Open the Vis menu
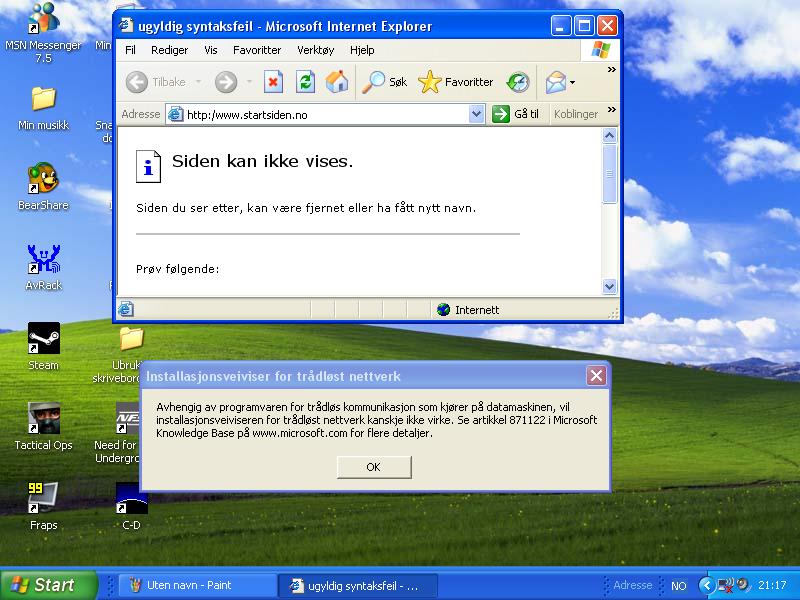Viewport: 800px width, 600px height. [x=211, y=50]
